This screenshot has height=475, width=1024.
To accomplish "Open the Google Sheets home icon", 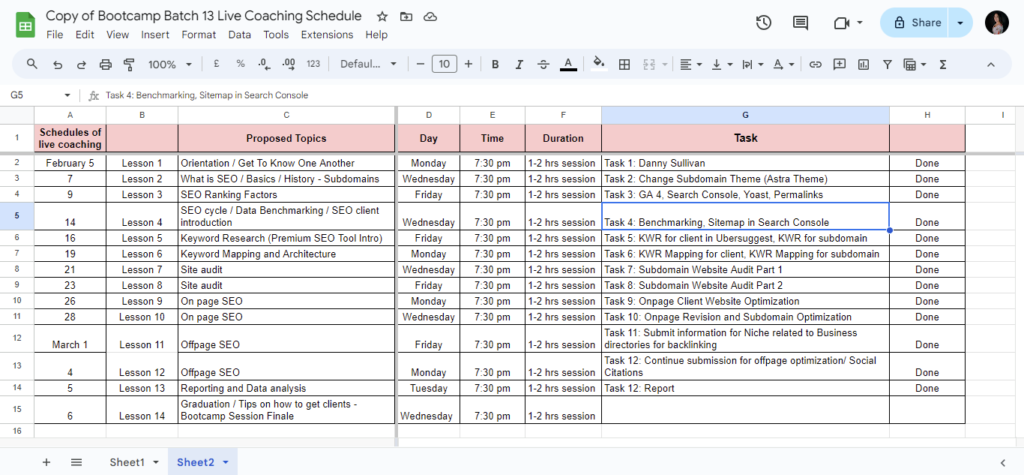I will [25, 25].
